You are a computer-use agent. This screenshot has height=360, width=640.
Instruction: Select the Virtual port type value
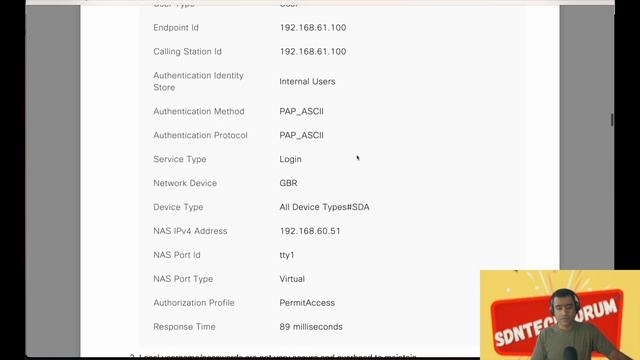(292, 279)
